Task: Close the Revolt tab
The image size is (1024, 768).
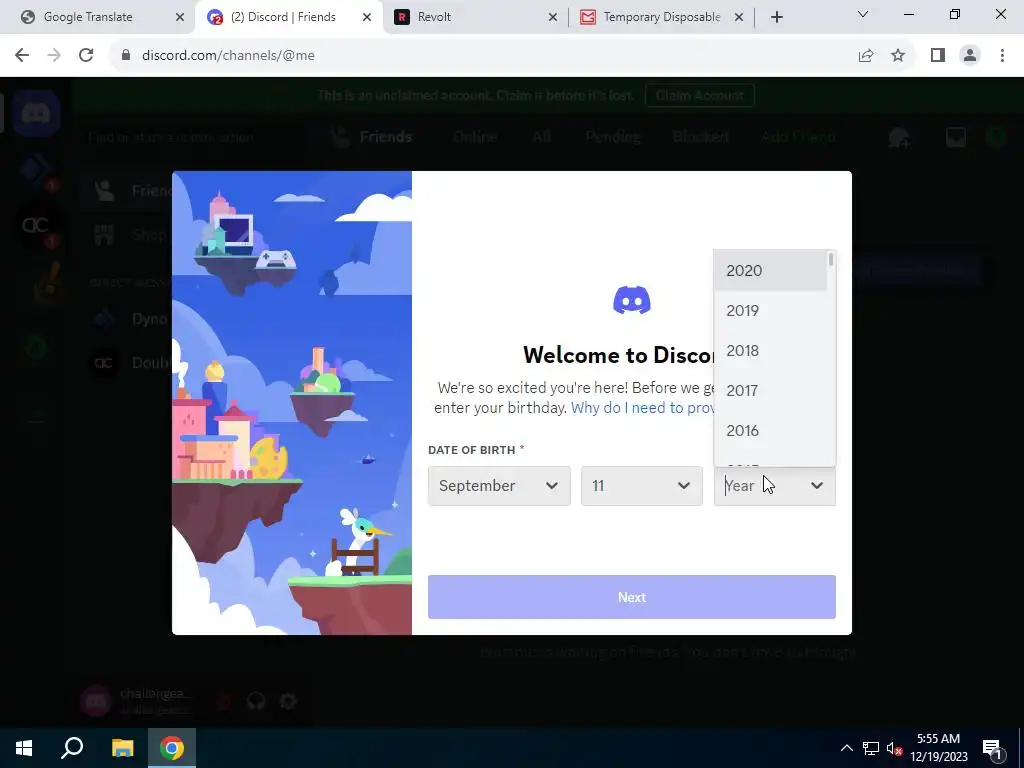Action: [x=552, y=17]
